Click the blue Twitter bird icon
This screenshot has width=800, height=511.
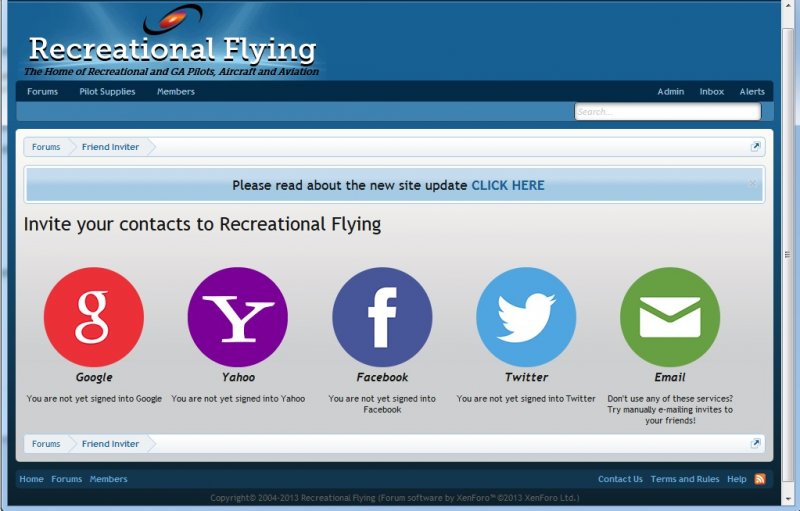pyautogui.click(x=526, y=317)
